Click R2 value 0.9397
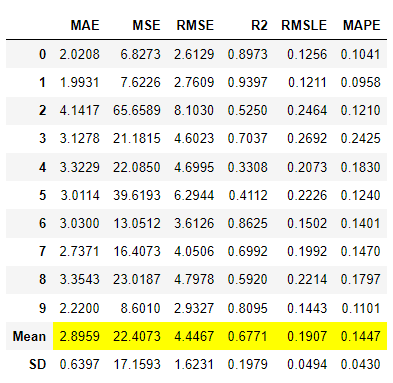Screen dimensions: 393x383 coord(247,82)
